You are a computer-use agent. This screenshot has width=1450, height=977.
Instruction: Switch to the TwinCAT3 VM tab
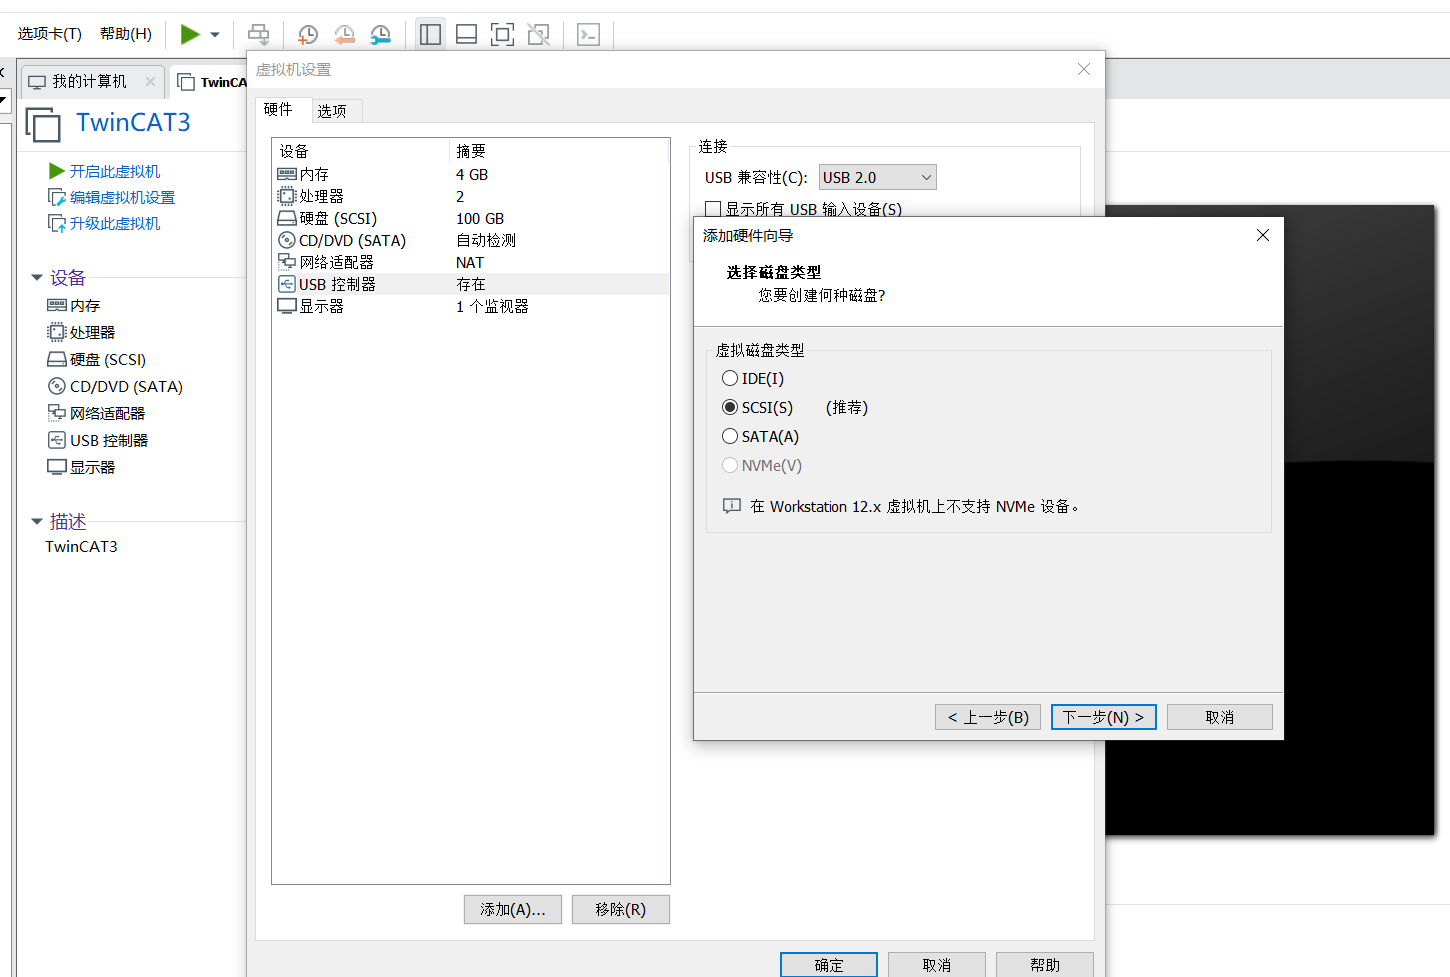(212, 82)
